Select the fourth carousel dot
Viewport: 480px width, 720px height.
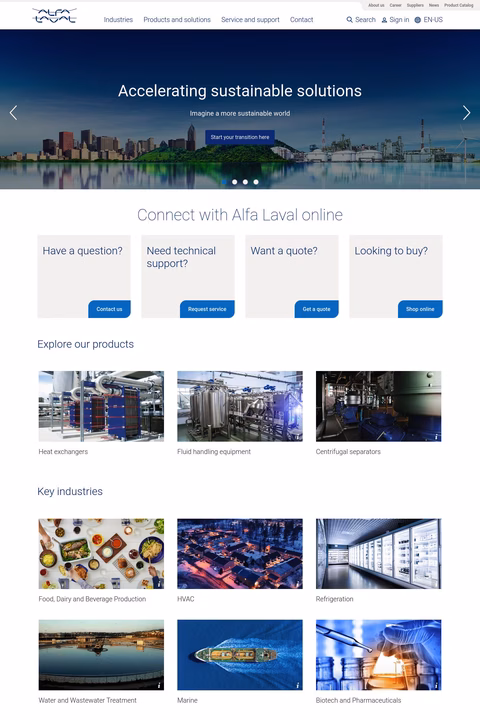[256, 182]
